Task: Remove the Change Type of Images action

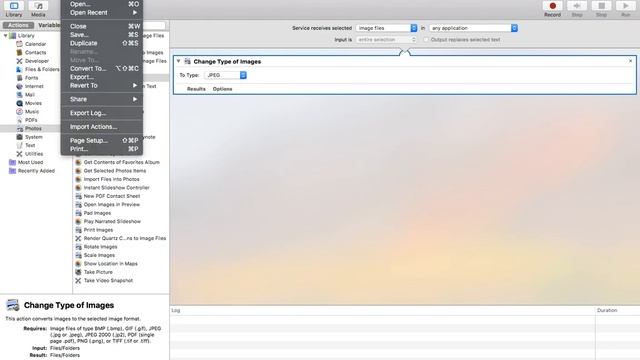Action: tap(631, 61)
